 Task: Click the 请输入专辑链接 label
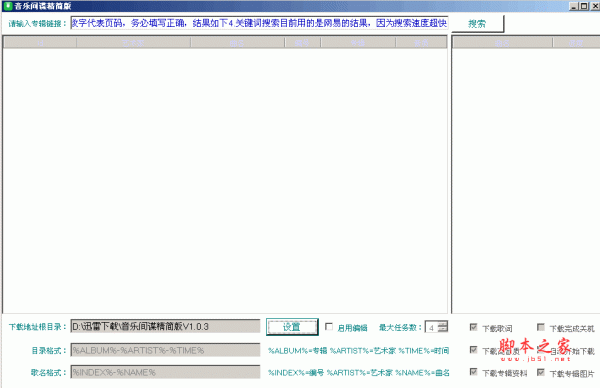click(x=38, y=24)
